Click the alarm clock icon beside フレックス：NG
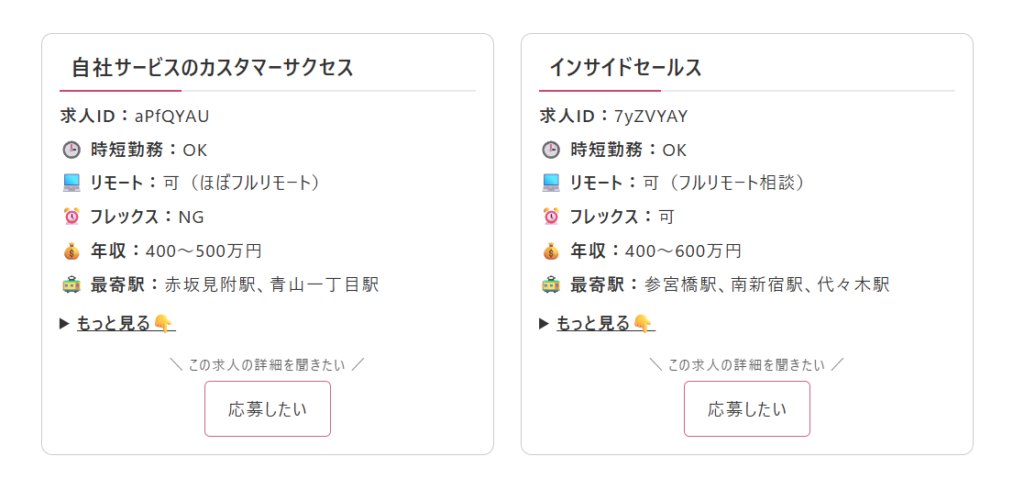This screenshot has height=490, width=1024. point(70,216)
